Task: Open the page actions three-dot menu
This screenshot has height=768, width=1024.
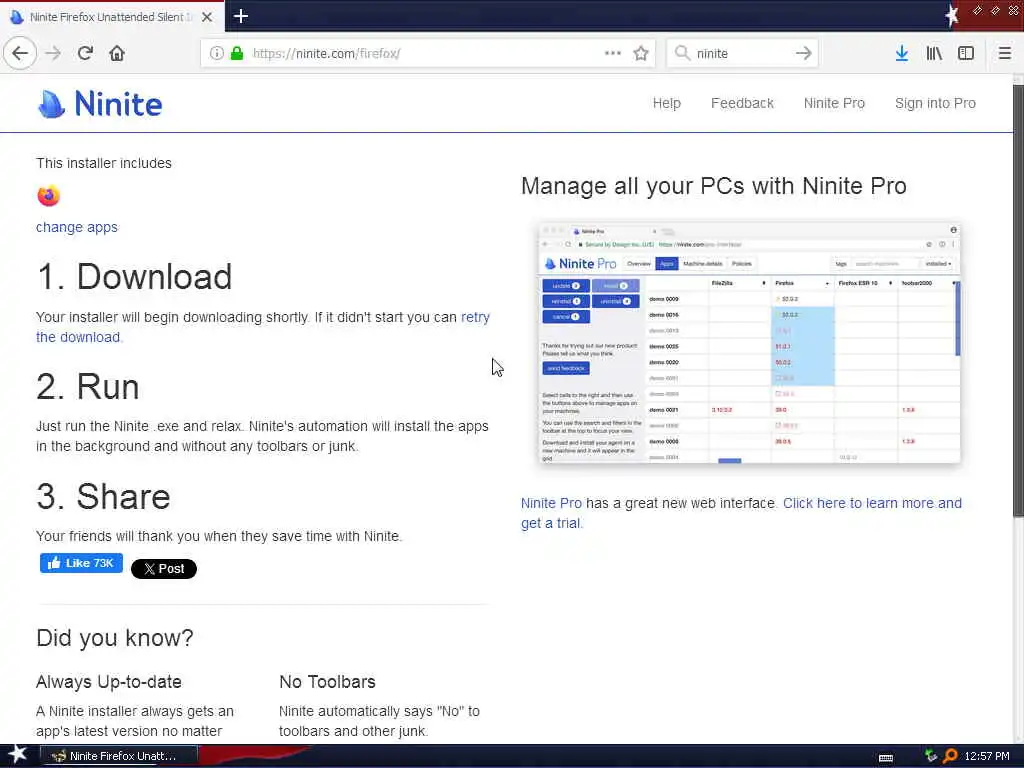Action: tap(613, 53)
